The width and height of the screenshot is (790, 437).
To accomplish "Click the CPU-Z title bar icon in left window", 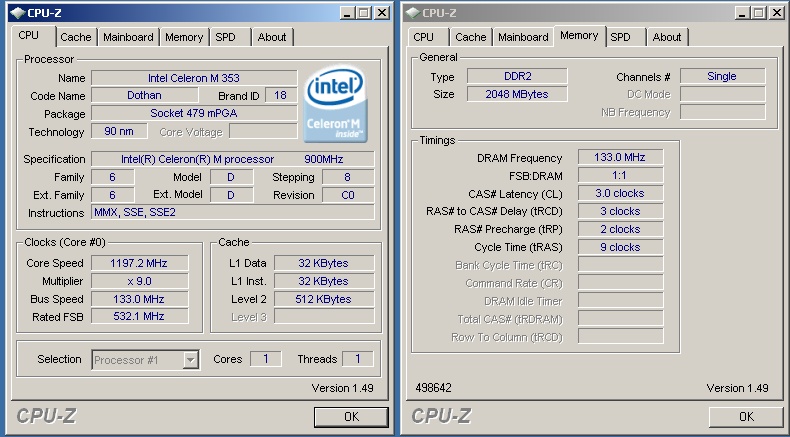I will (x=18, y=13).
